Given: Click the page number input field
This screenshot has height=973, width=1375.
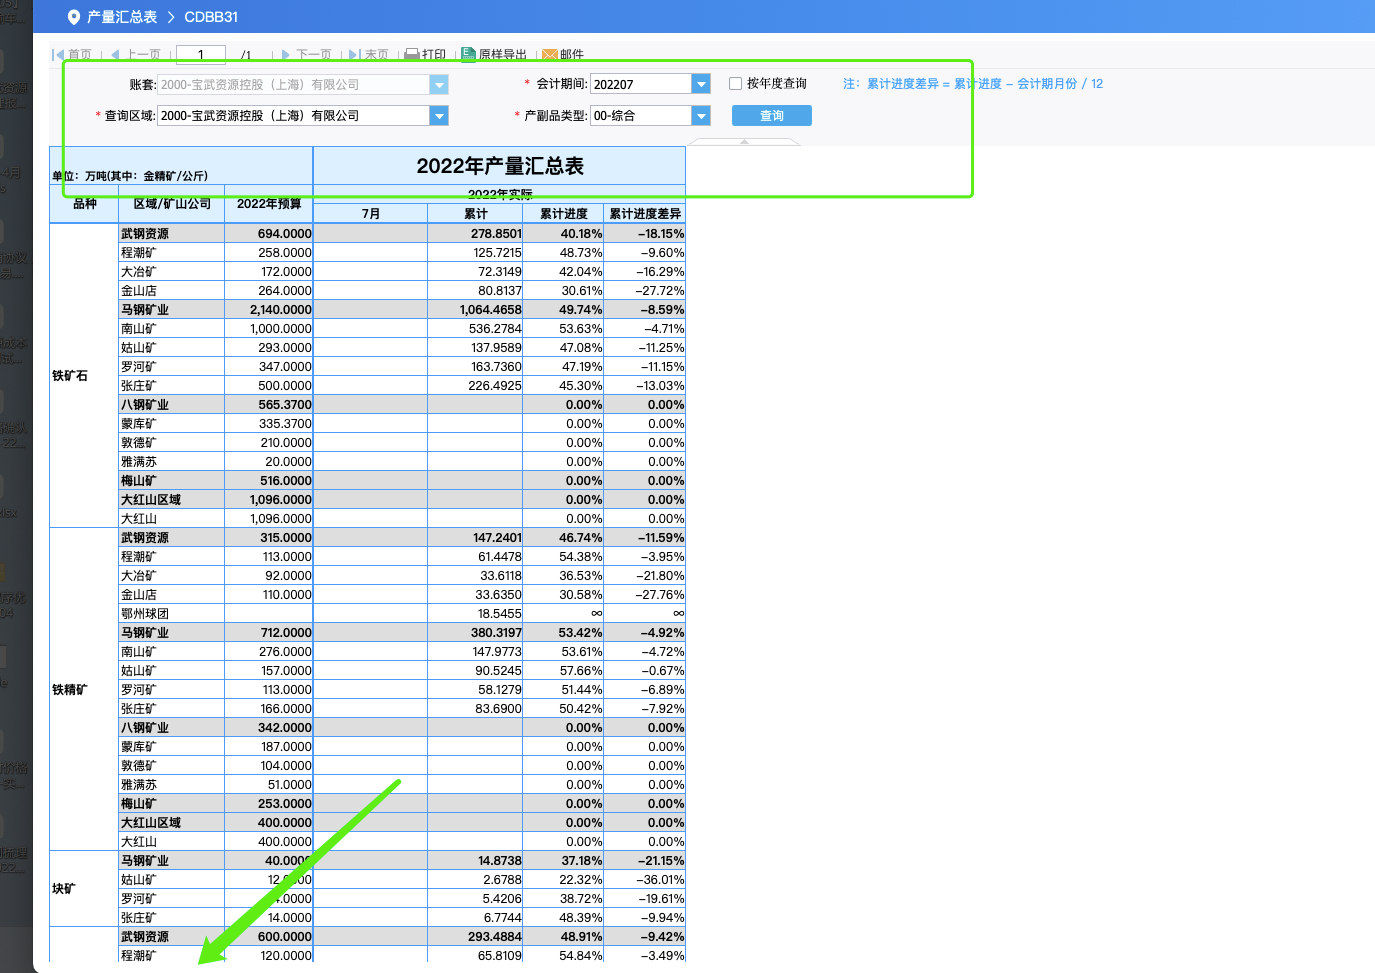Looking at the screenshot, I should pyautogui.click(x=200, y=55).
